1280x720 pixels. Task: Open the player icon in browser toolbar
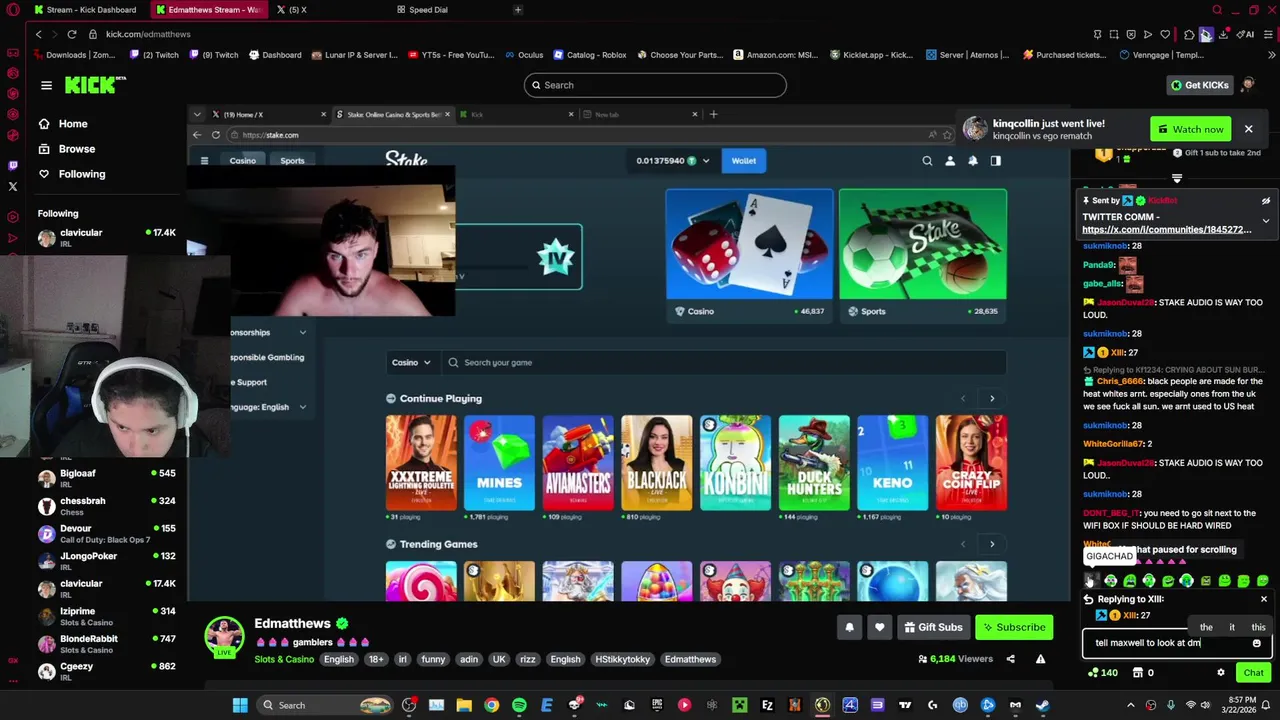click(x=1148, y=34)
